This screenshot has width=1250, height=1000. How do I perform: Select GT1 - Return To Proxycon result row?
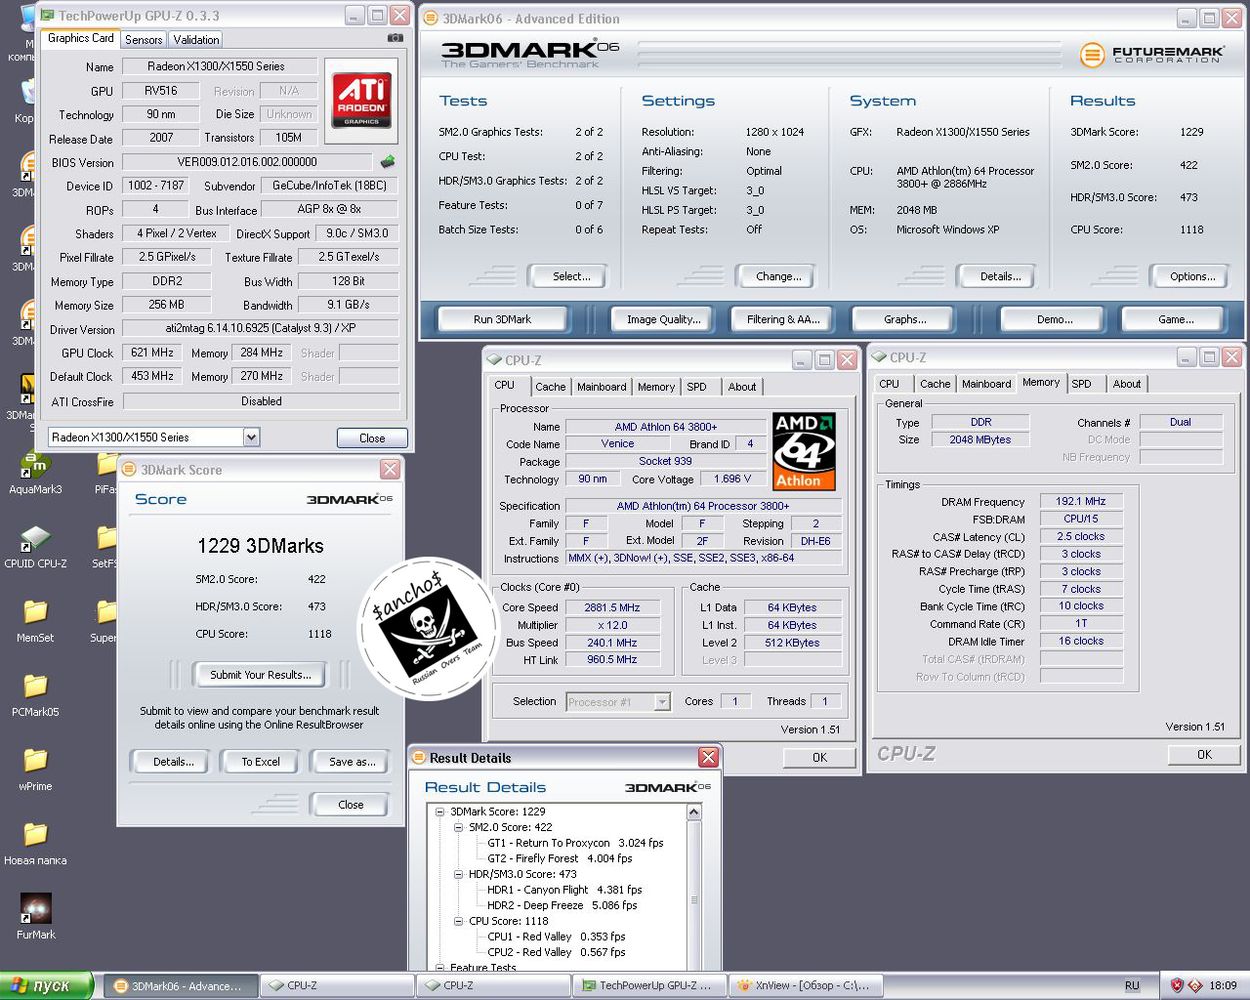click(x=575, y=843)
